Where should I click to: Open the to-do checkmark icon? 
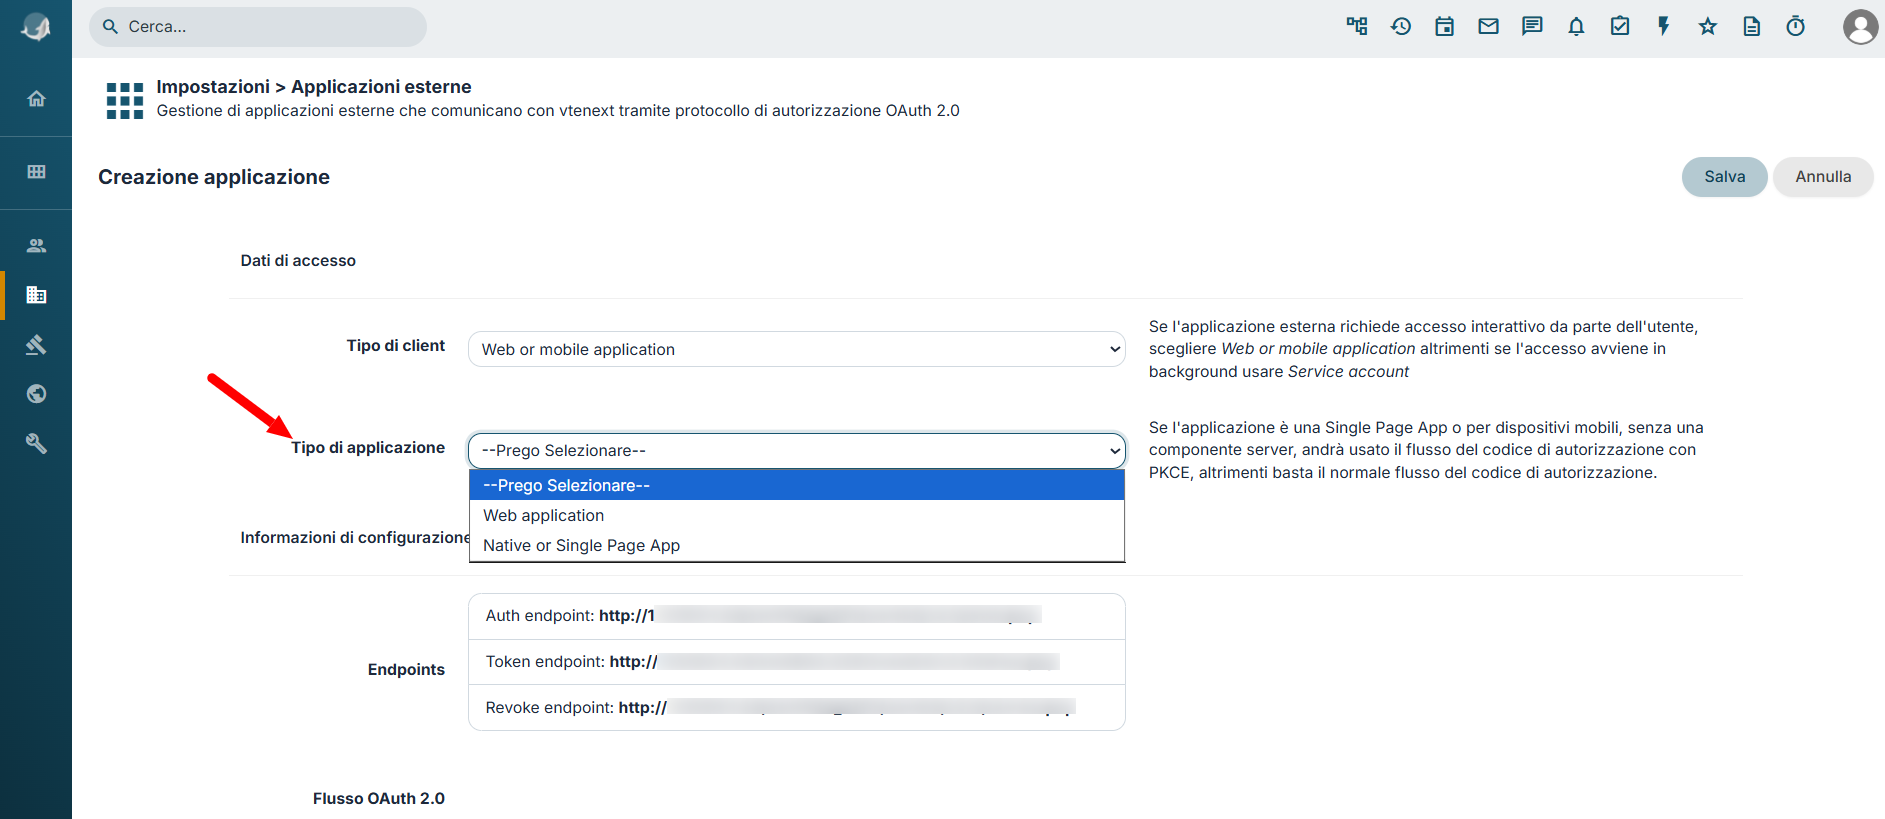click(1620, 26)
